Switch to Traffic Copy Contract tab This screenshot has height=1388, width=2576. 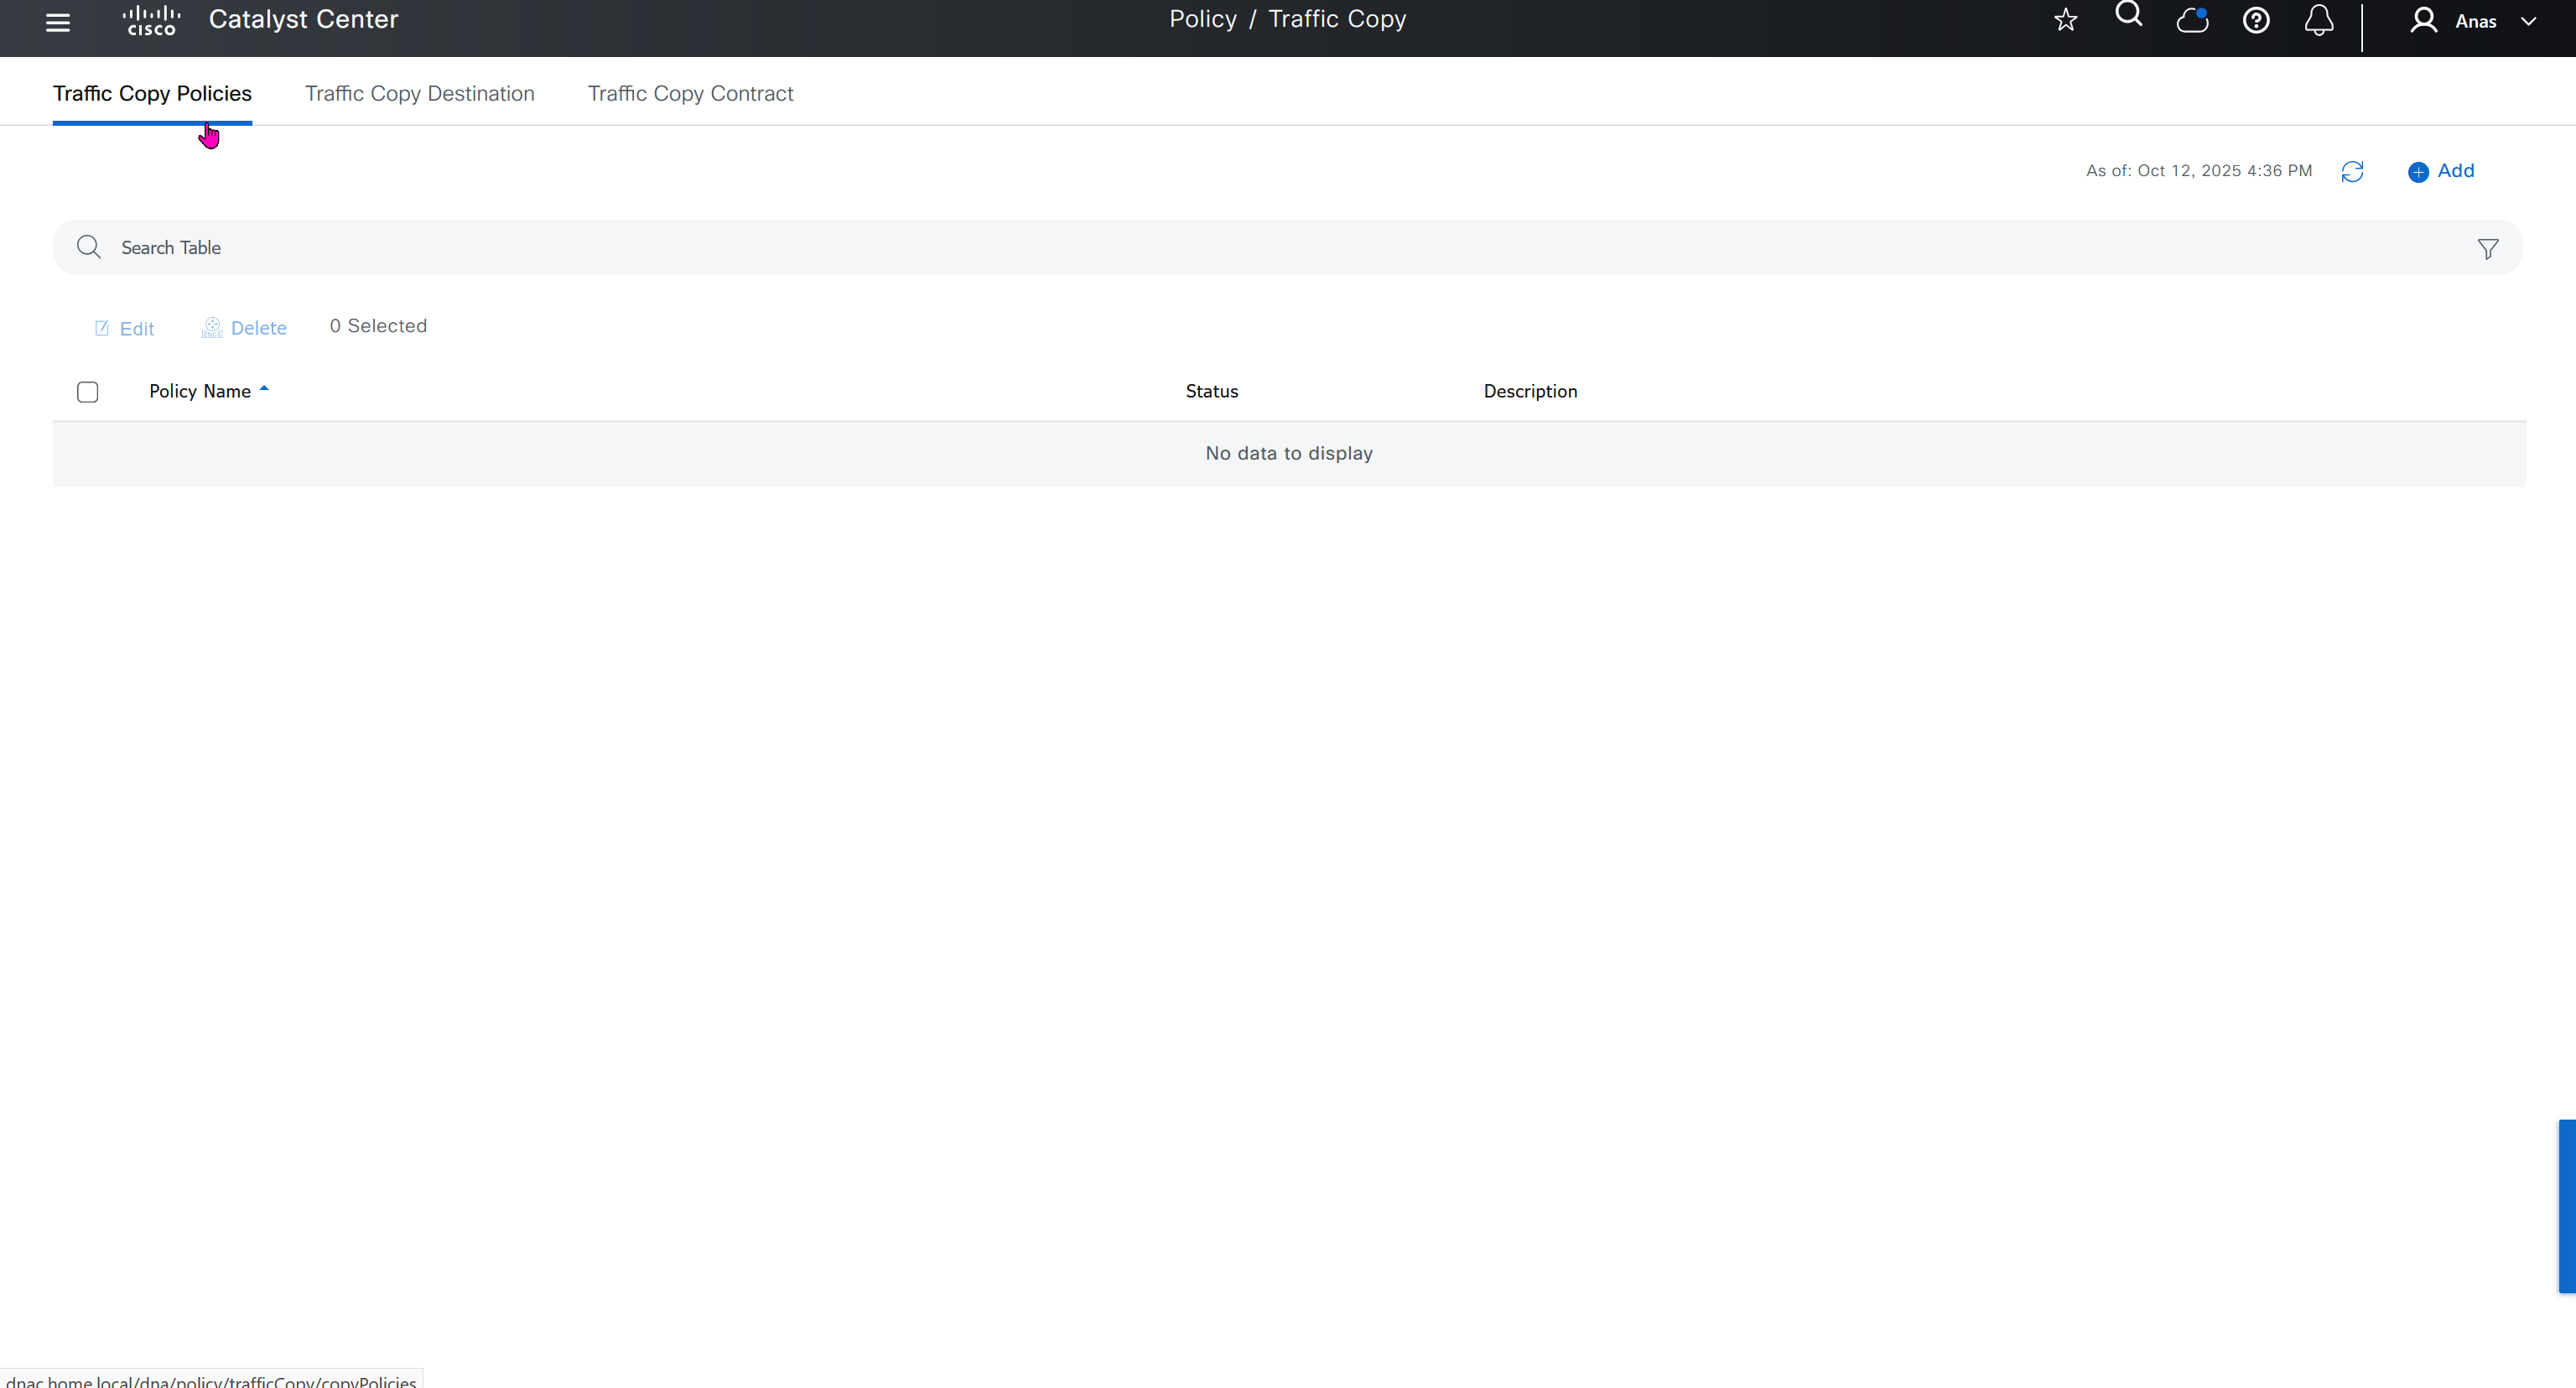pyautogui.click(x=690, y=93)
